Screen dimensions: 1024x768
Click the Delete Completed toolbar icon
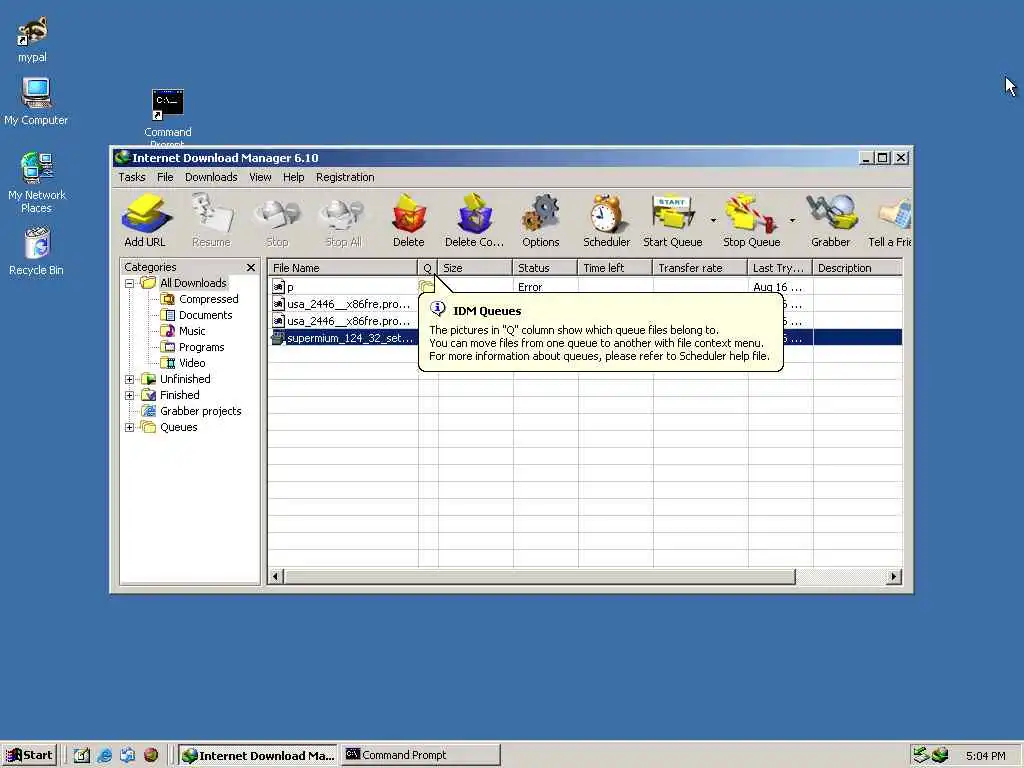click(x=474, y=221)
